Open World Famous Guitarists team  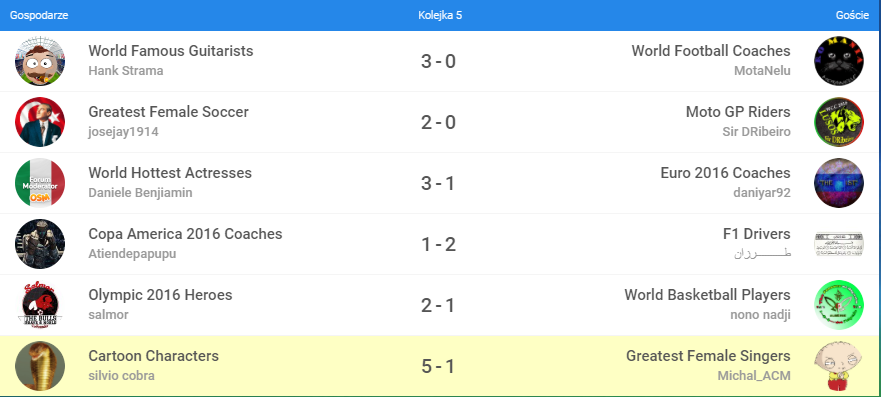(171, 51)
